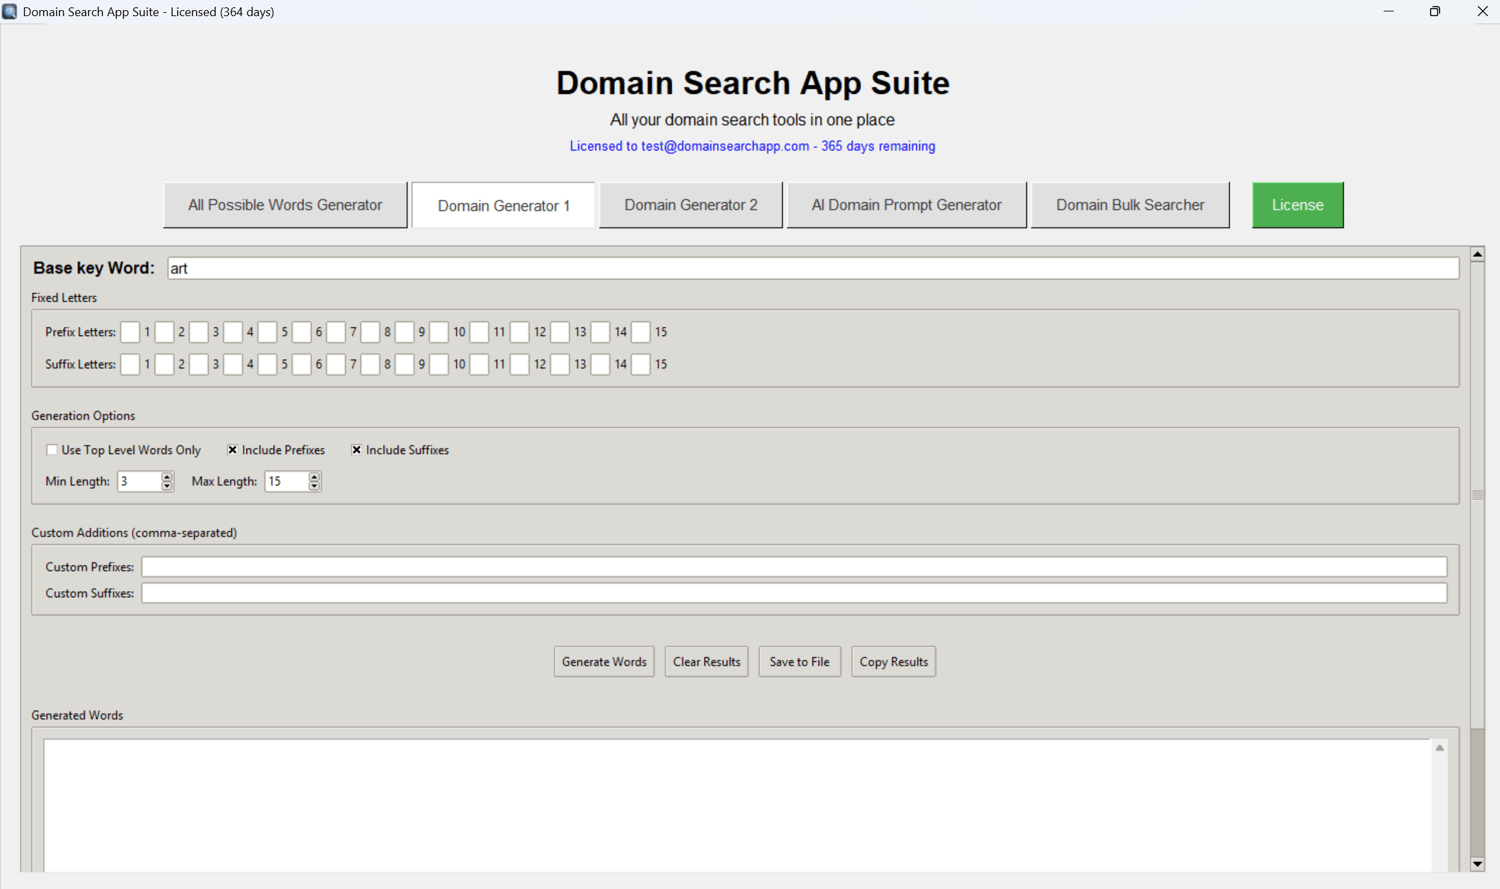Focus the Base key Word input field
The height and width of the screenshot is (889, 1500).
(813, 268)
